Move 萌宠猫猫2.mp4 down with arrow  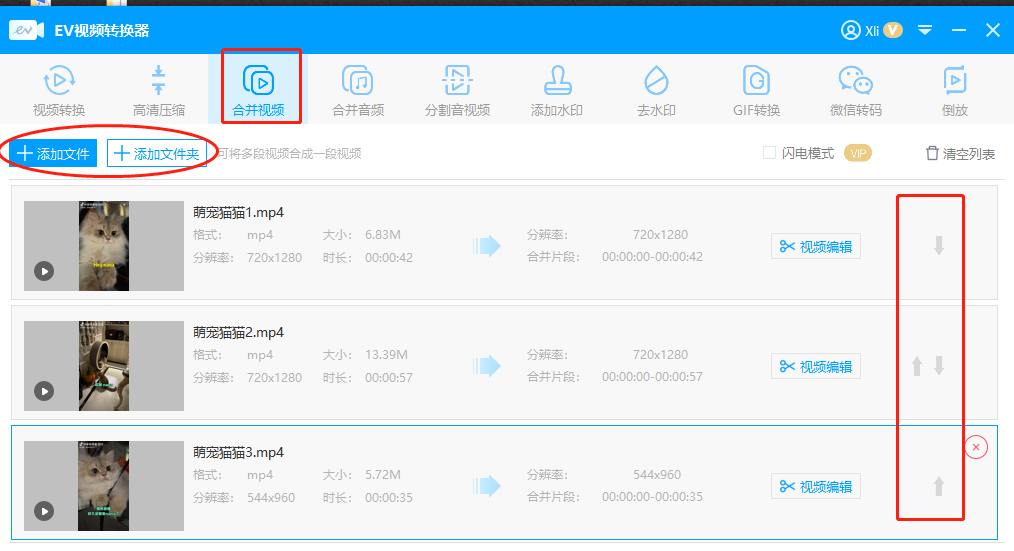tap(939, 366)
